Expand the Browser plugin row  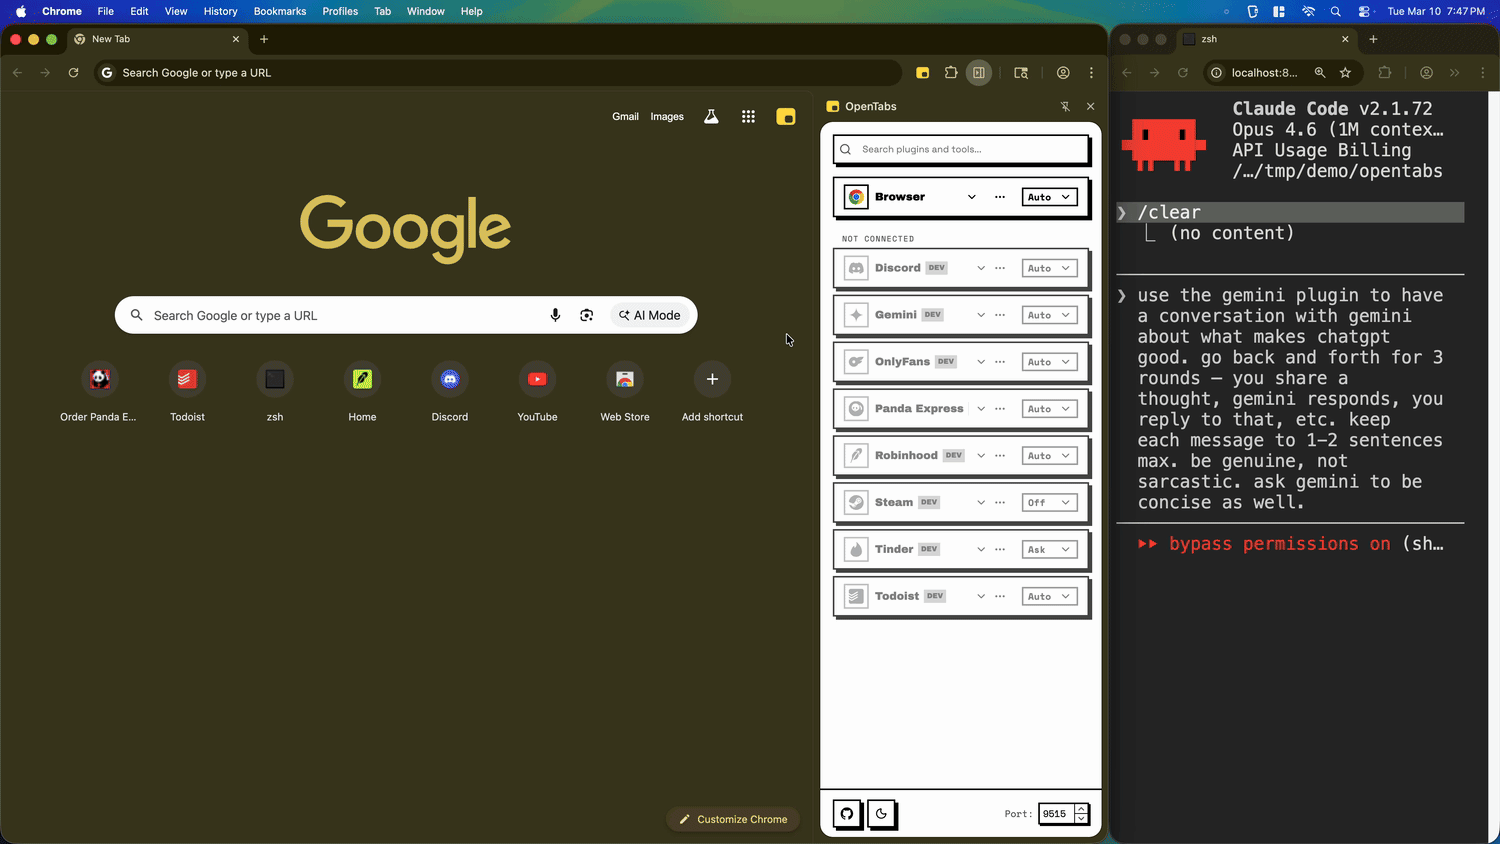(x=971, y=197)
